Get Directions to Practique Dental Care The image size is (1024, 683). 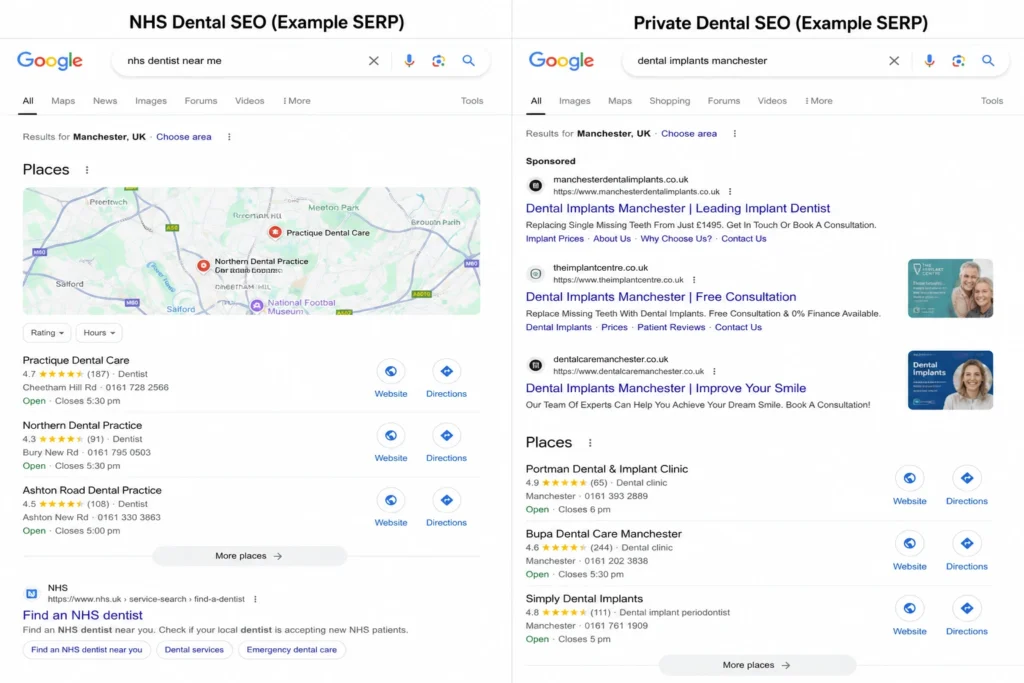[446, 379]
